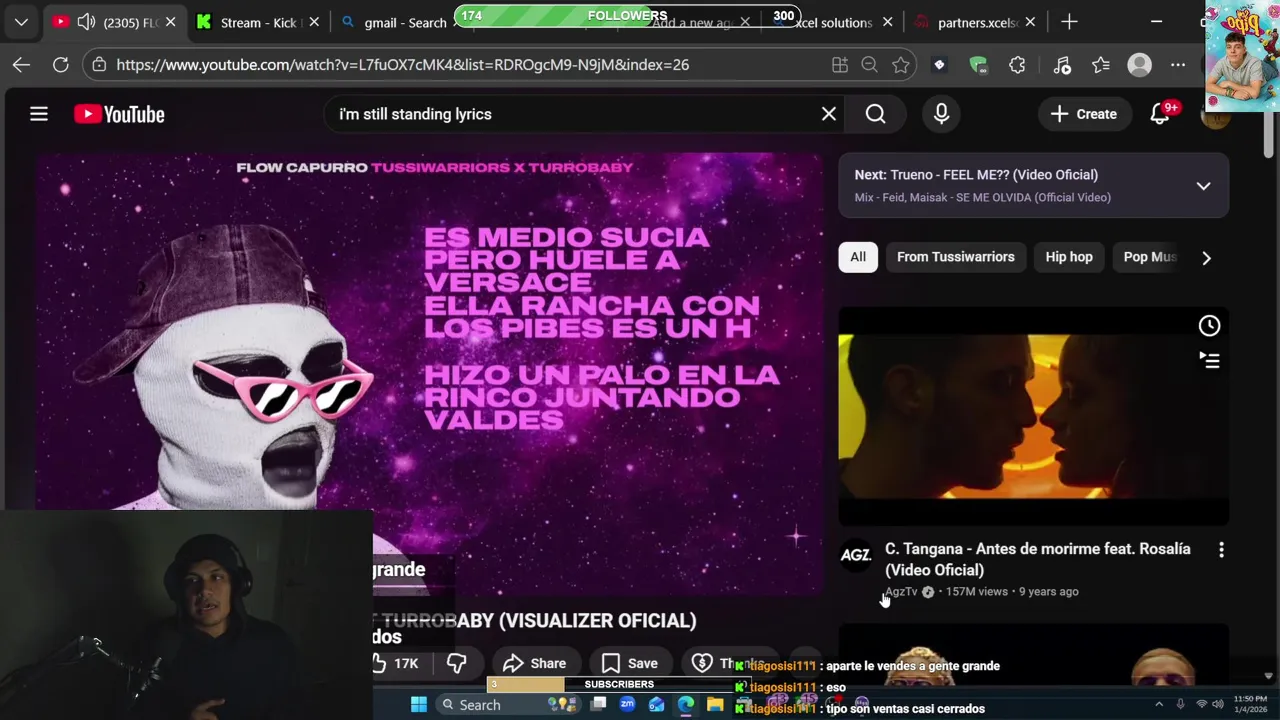Go back in the browser
1280x720 pixels.
tap(21, 65)
